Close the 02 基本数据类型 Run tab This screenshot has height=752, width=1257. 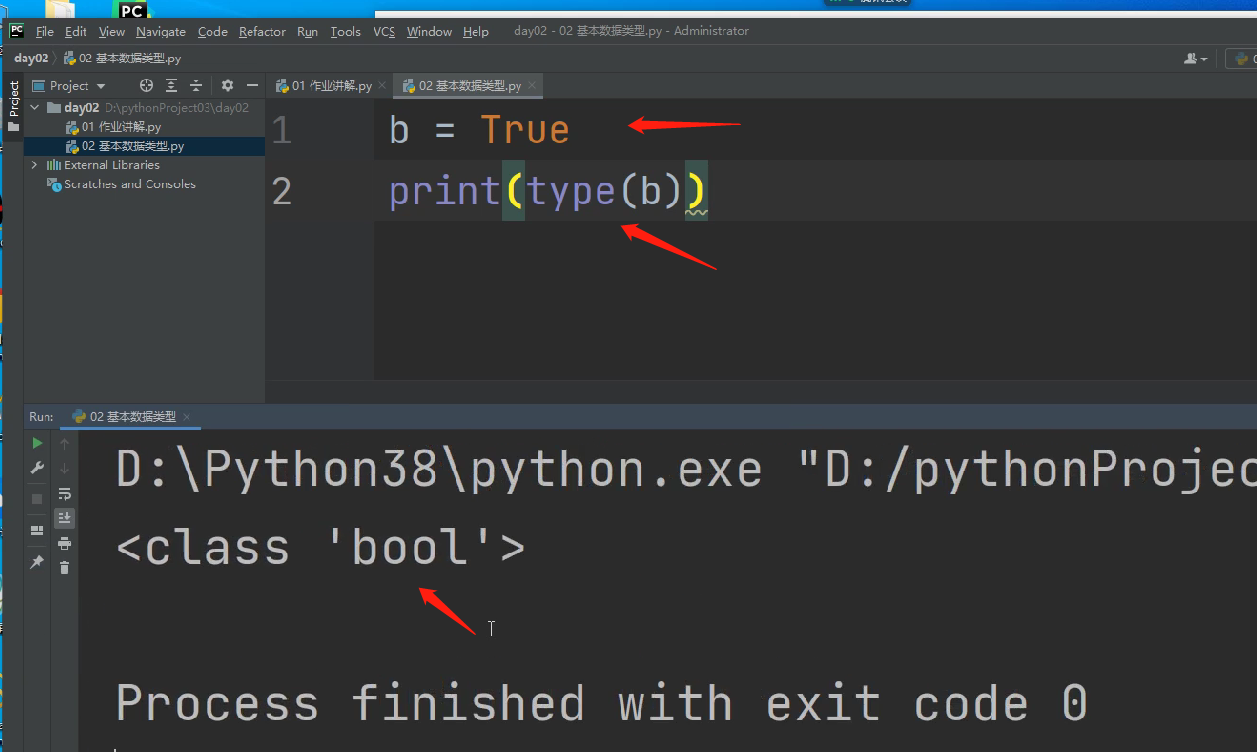pyautogui.click(x=187, y=417)
